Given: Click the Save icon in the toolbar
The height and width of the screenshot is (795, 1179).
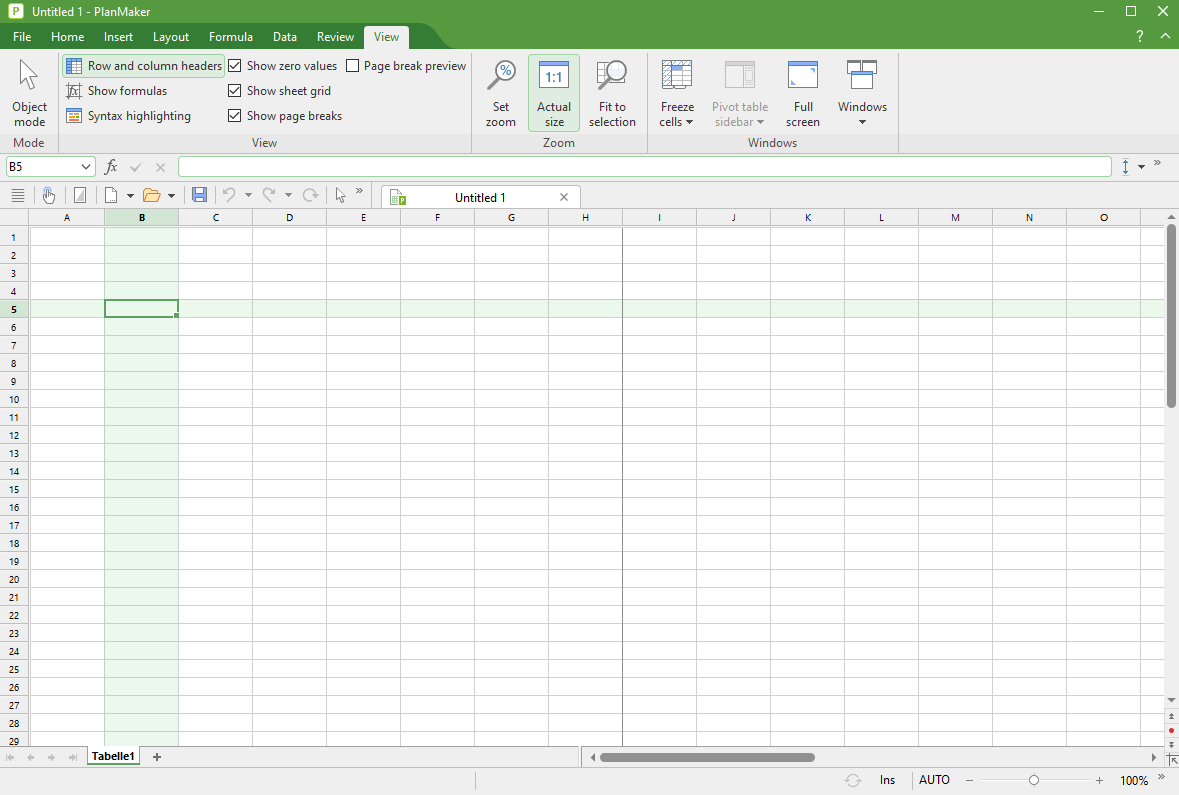Looking at the screenshot, I should click(199, 195).
